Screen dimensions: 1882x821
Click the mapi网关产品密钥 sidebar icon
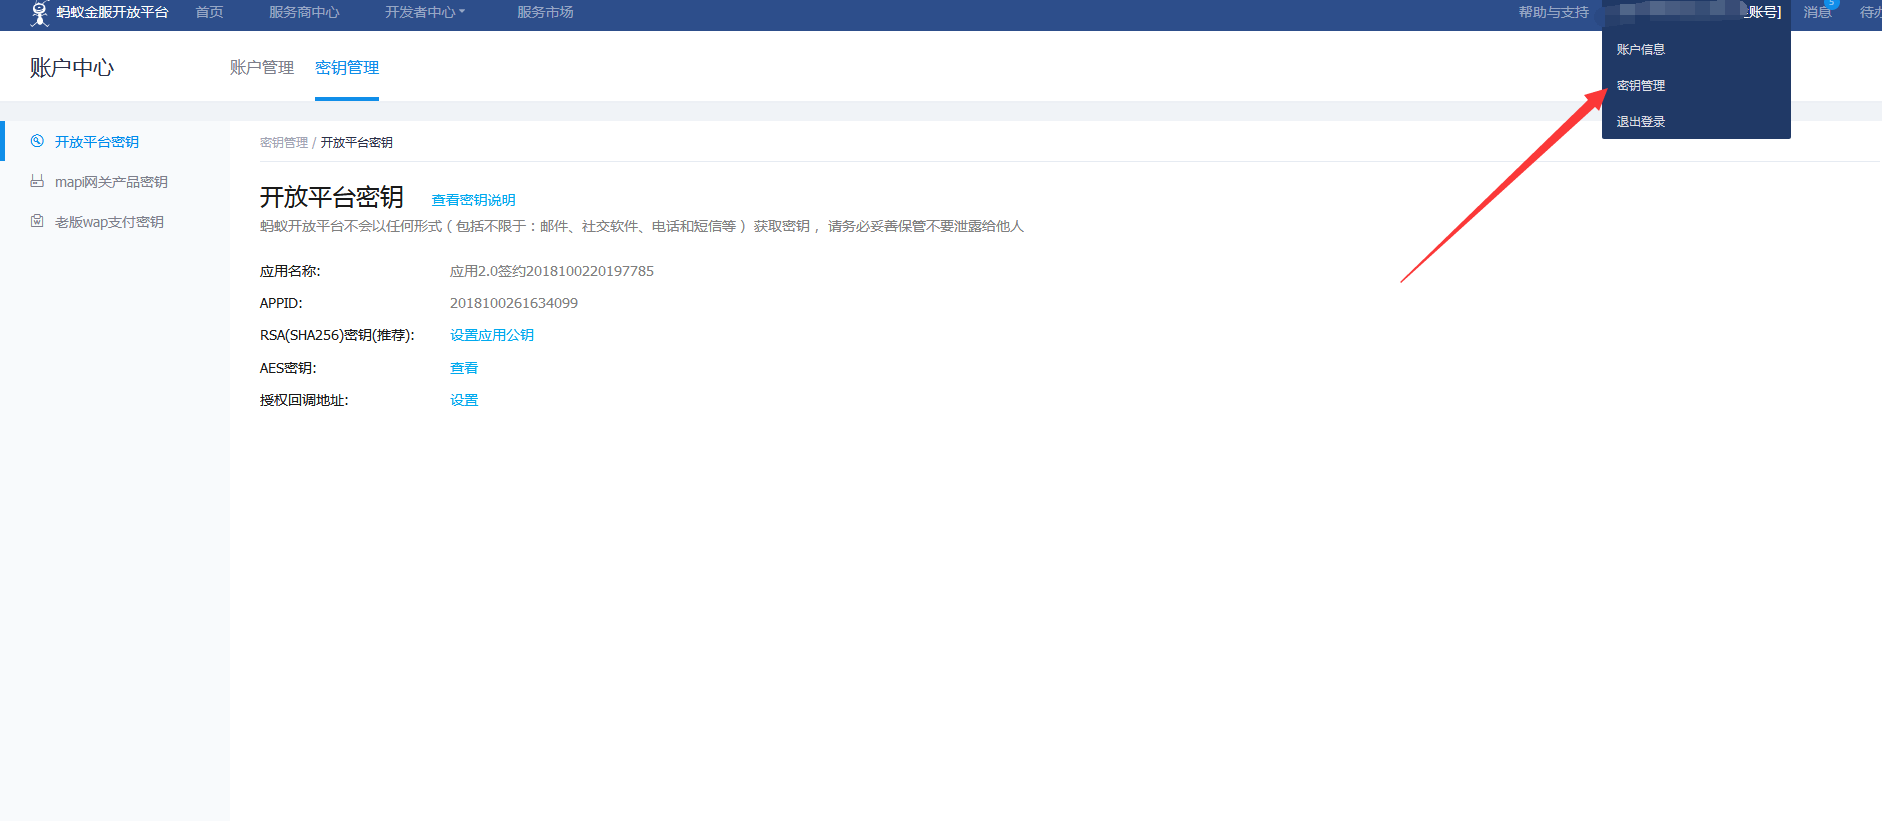(x=37, y=181)
